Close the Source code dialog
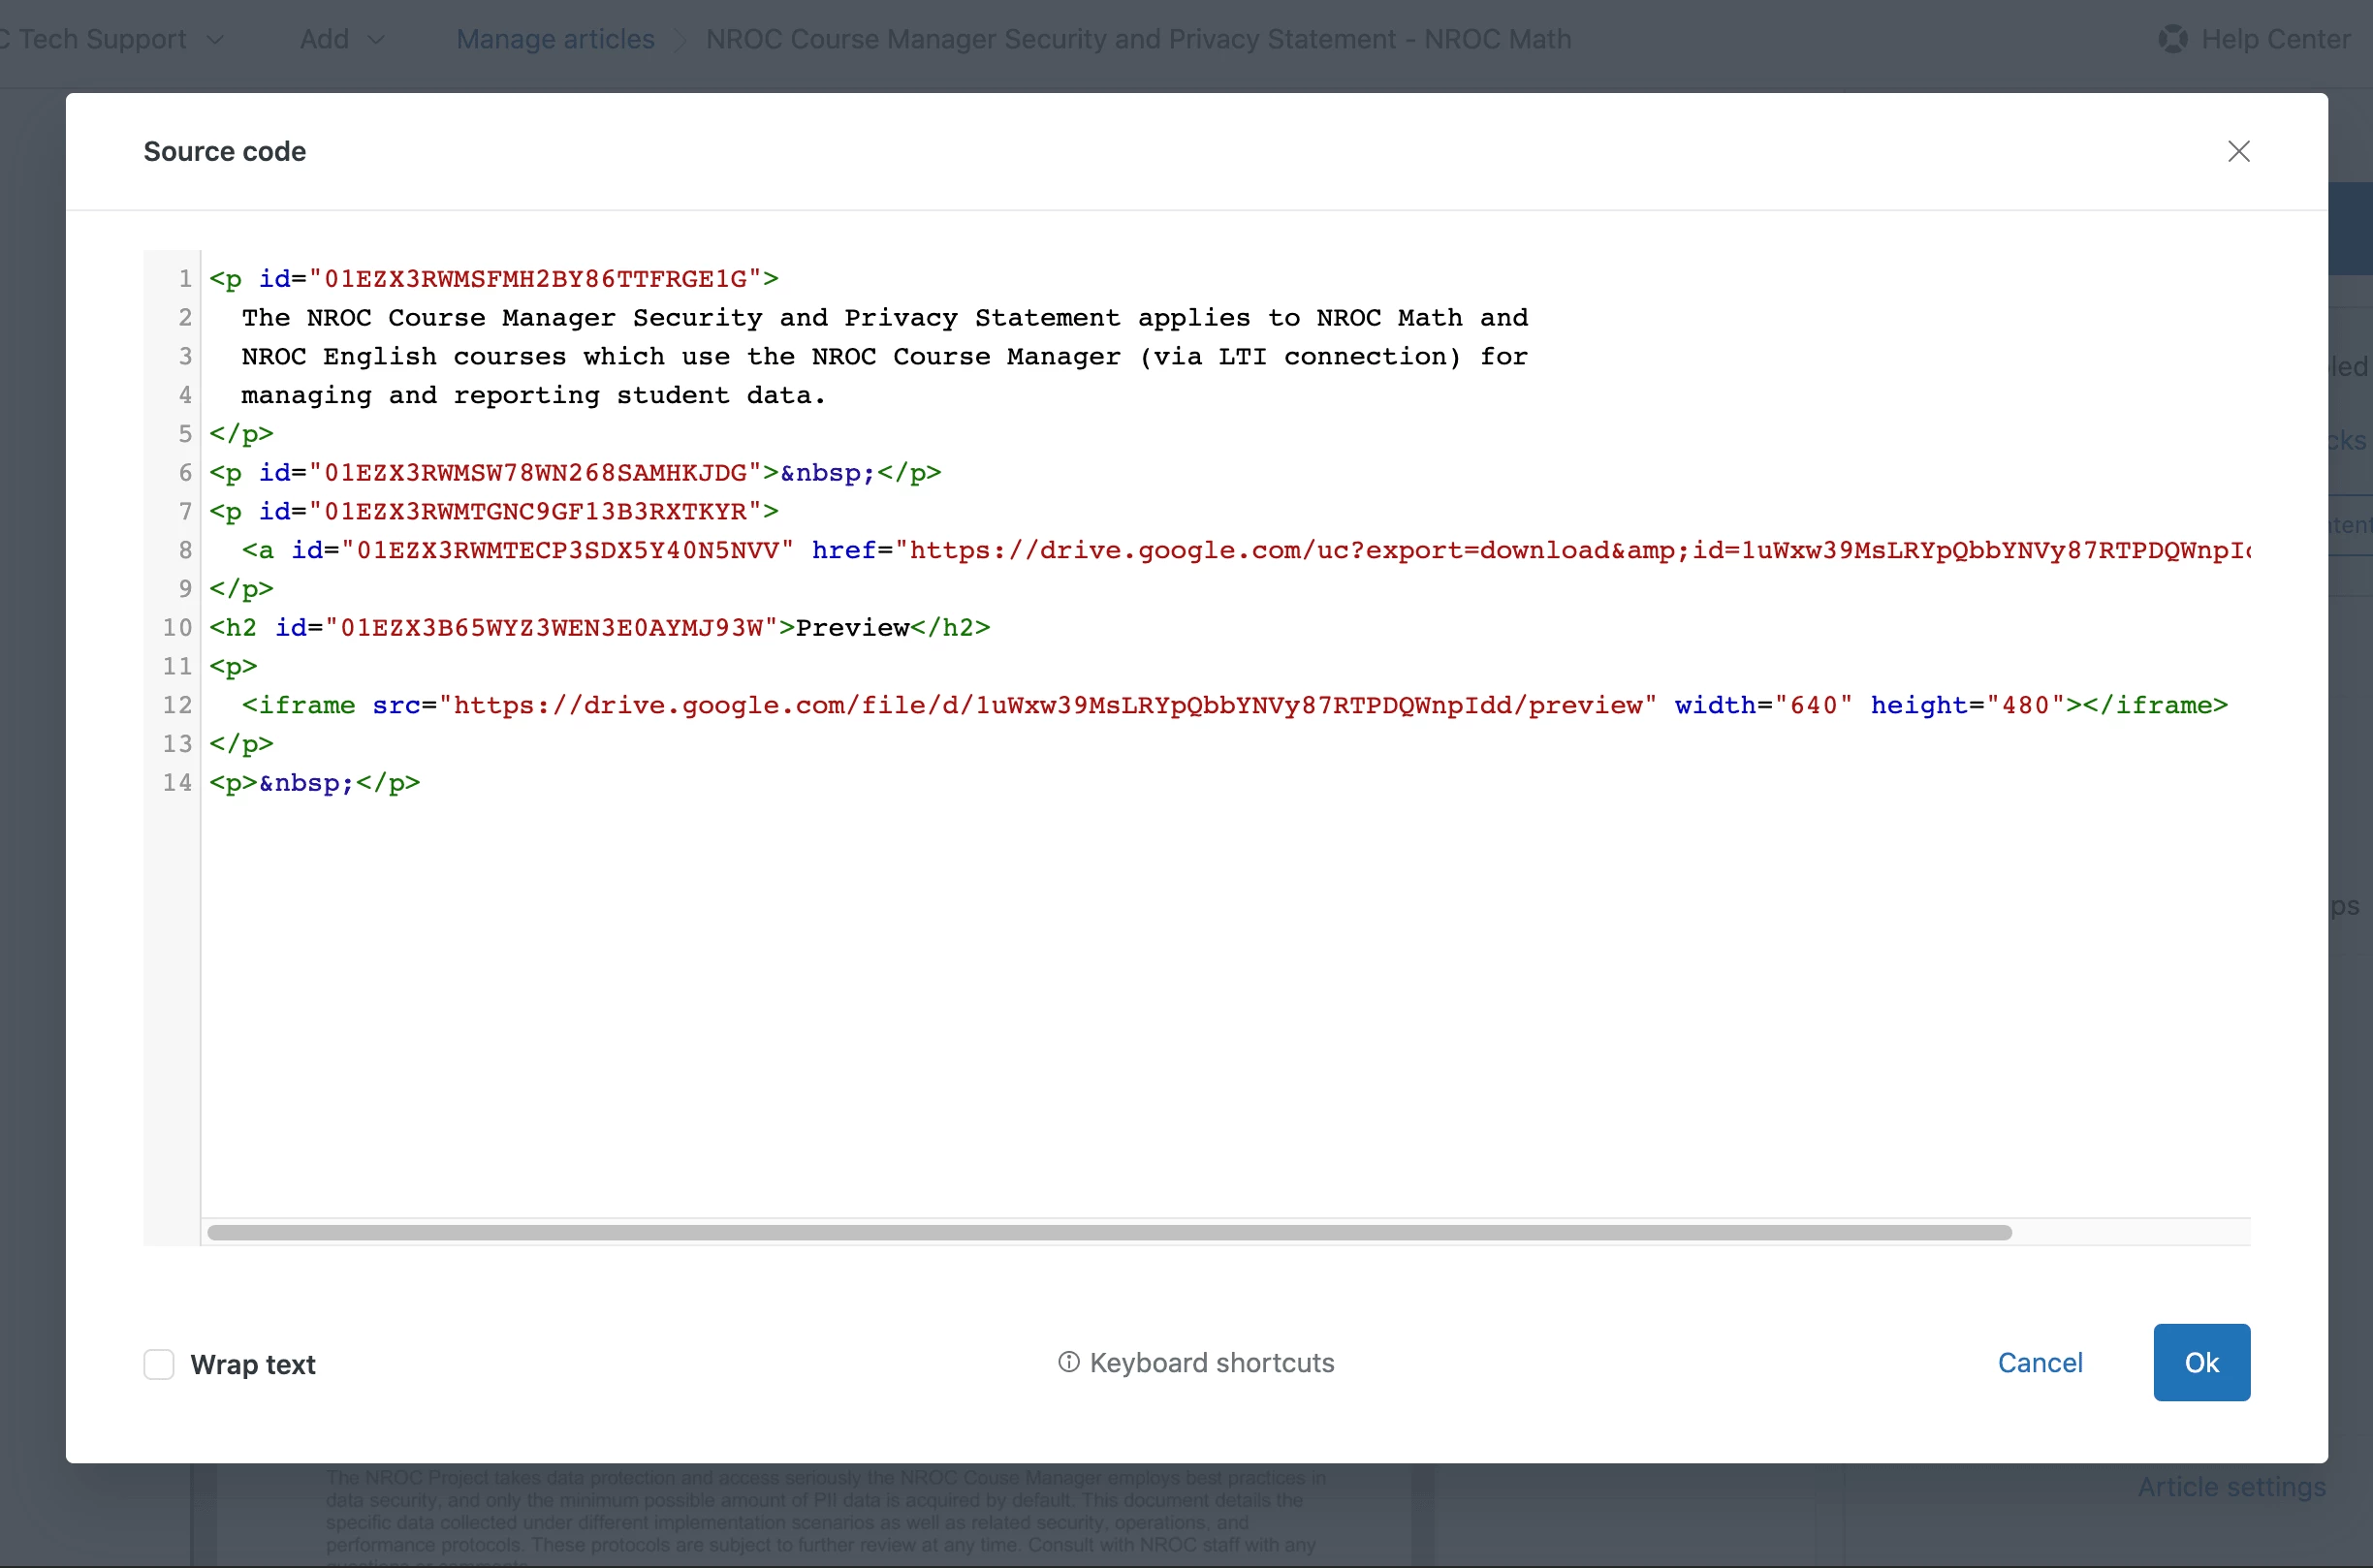 click(2238, 151)
